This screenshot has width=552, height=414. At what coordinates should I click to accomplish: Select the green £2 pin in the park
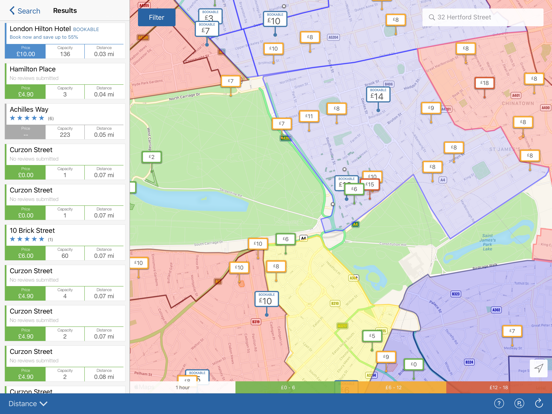(x=152, y=157)
